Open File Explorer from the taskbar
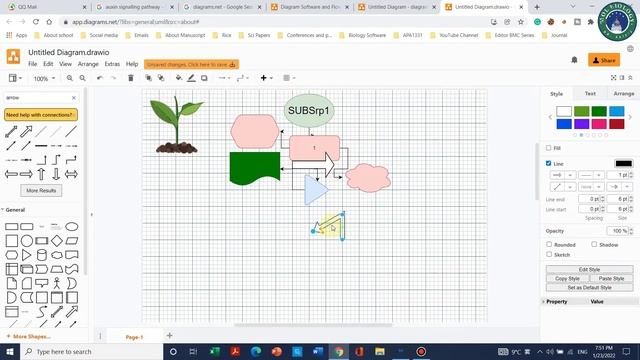Viewport: 640px width, 360px height. 380,351
